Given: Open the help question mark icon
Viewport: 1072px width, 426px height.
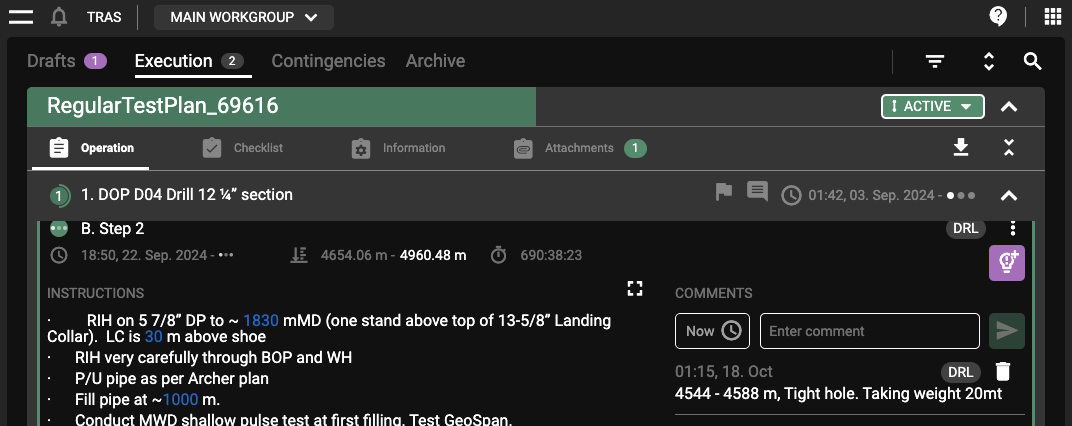Looking at the screenshot, I should (x=998, y=17).
